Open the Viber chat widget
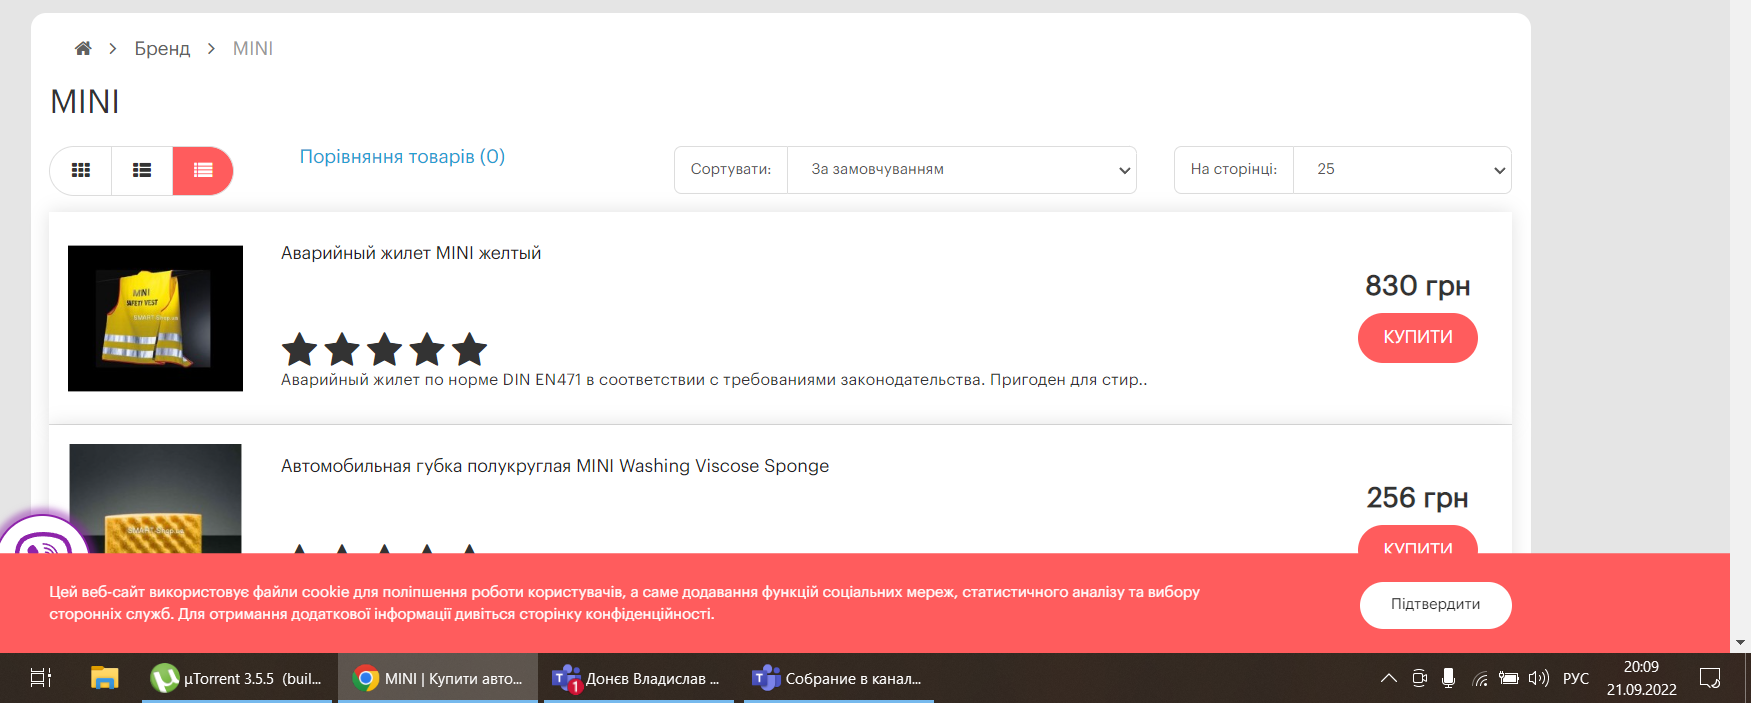 42,537
